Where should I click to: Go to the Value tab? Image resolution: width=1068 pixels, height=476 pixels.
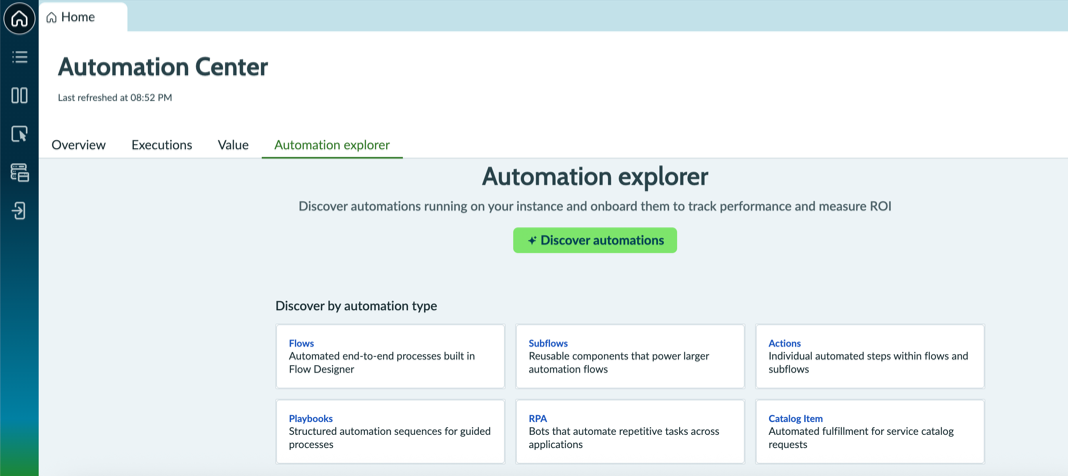coord(233,145)
